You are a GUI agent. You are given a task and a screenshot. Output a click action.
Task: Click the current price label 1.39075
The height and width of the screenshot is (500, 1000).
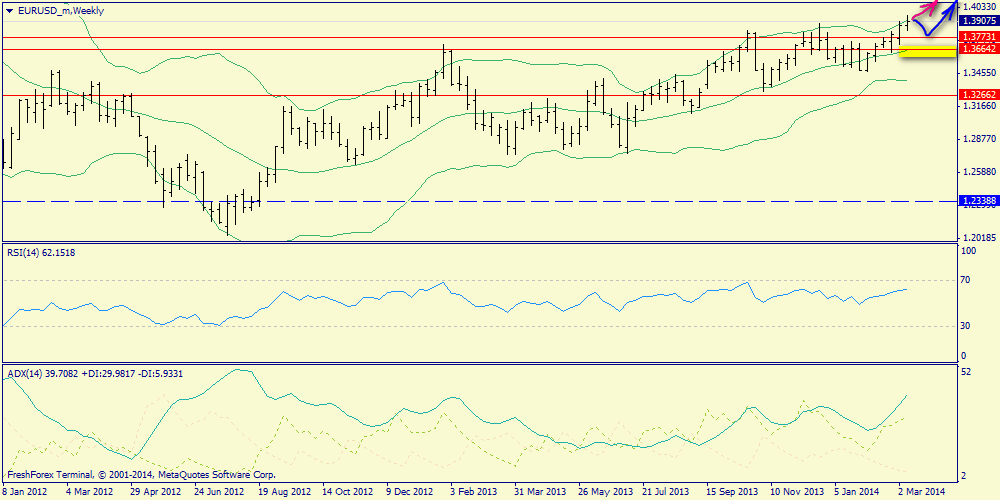(977, 21)
